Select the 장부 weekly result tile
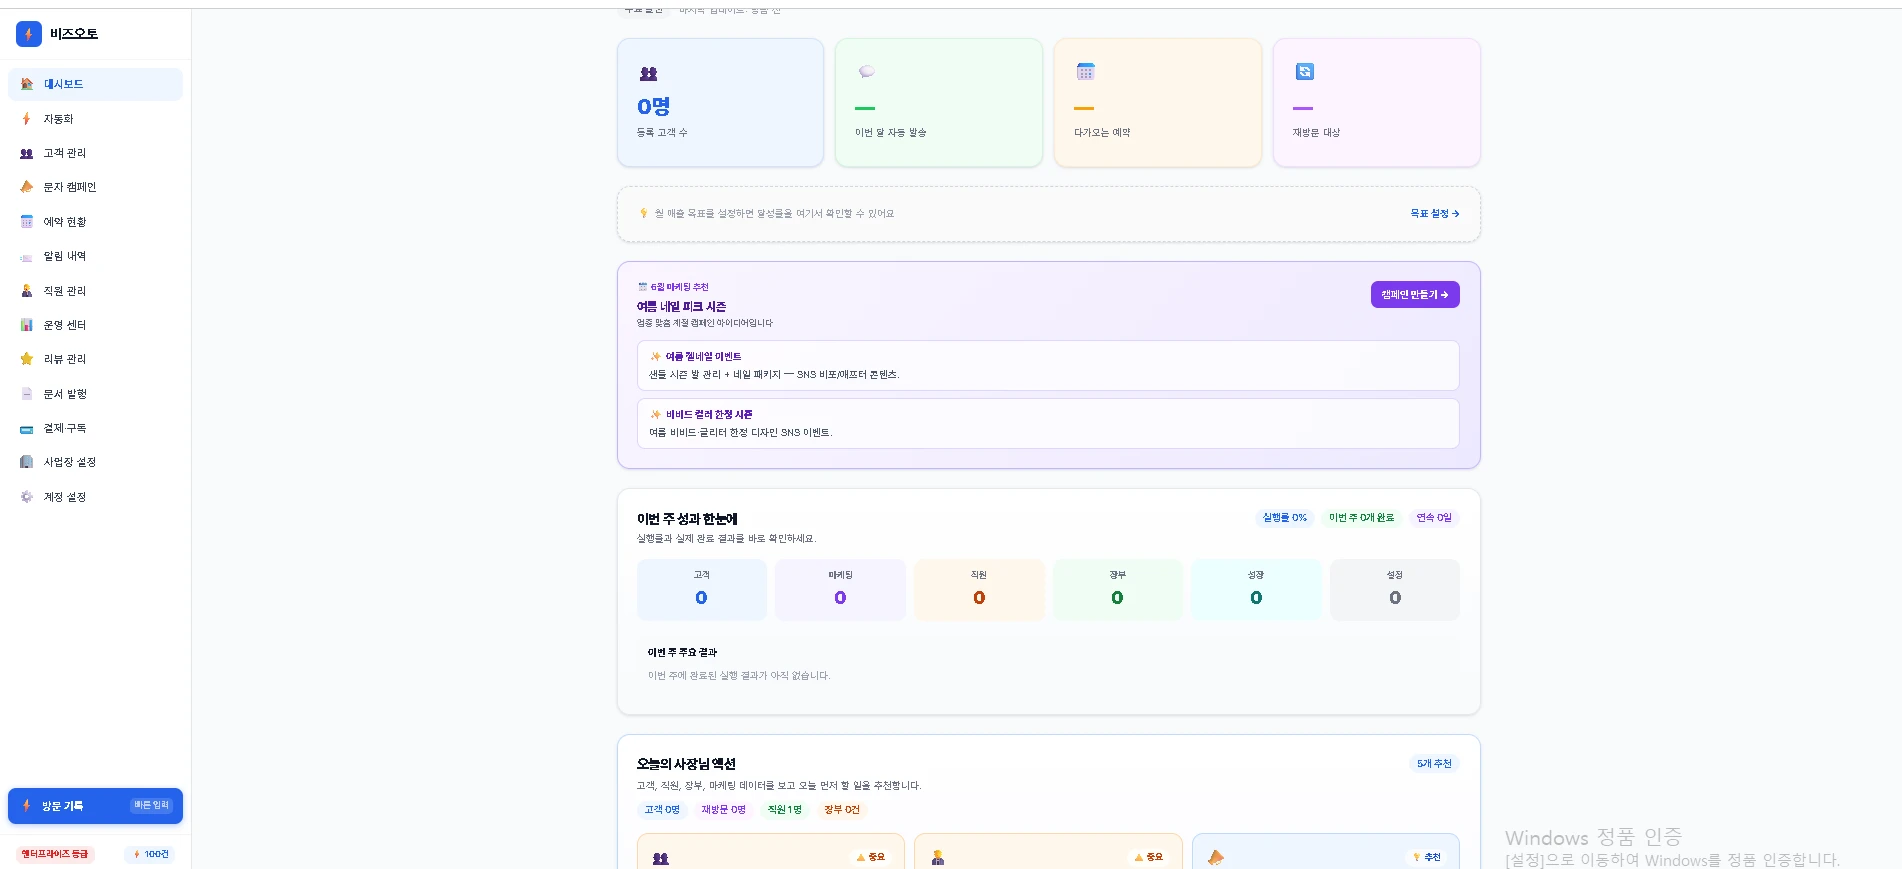The height and width of the screenshot is (869, 1902). (x=1117, y=590)
